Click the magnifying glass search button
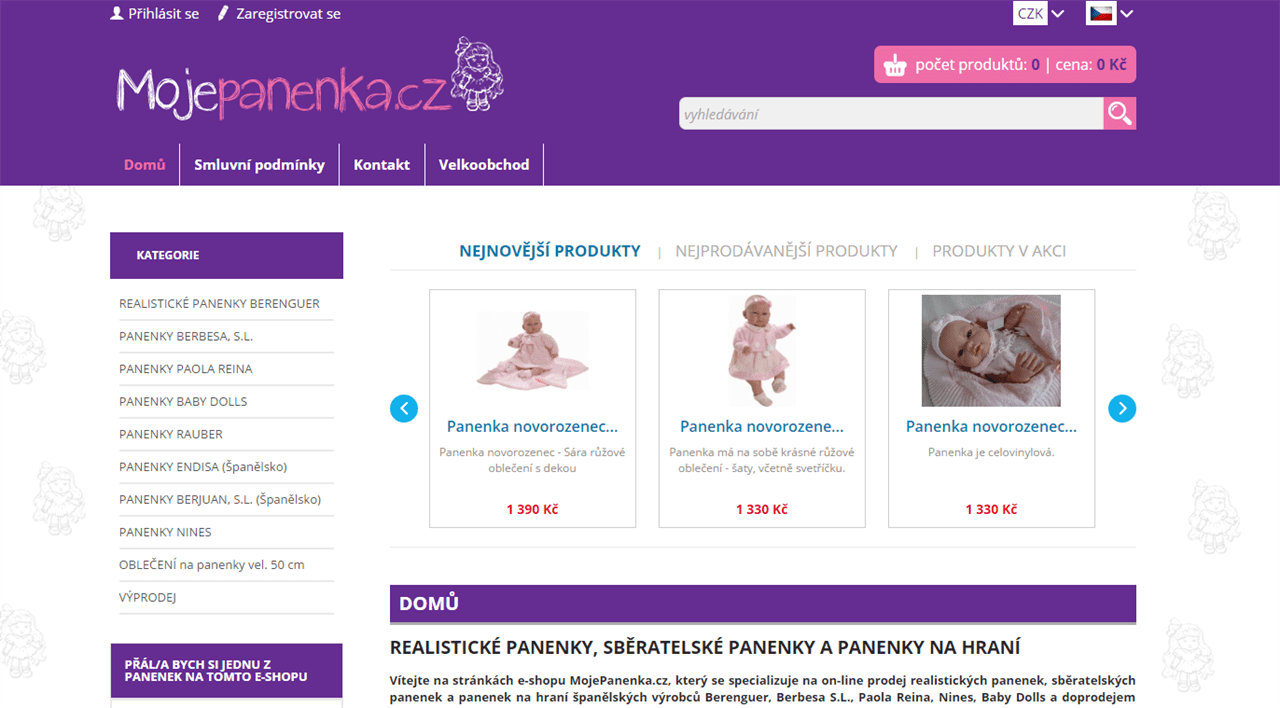 pos(1120,113)
